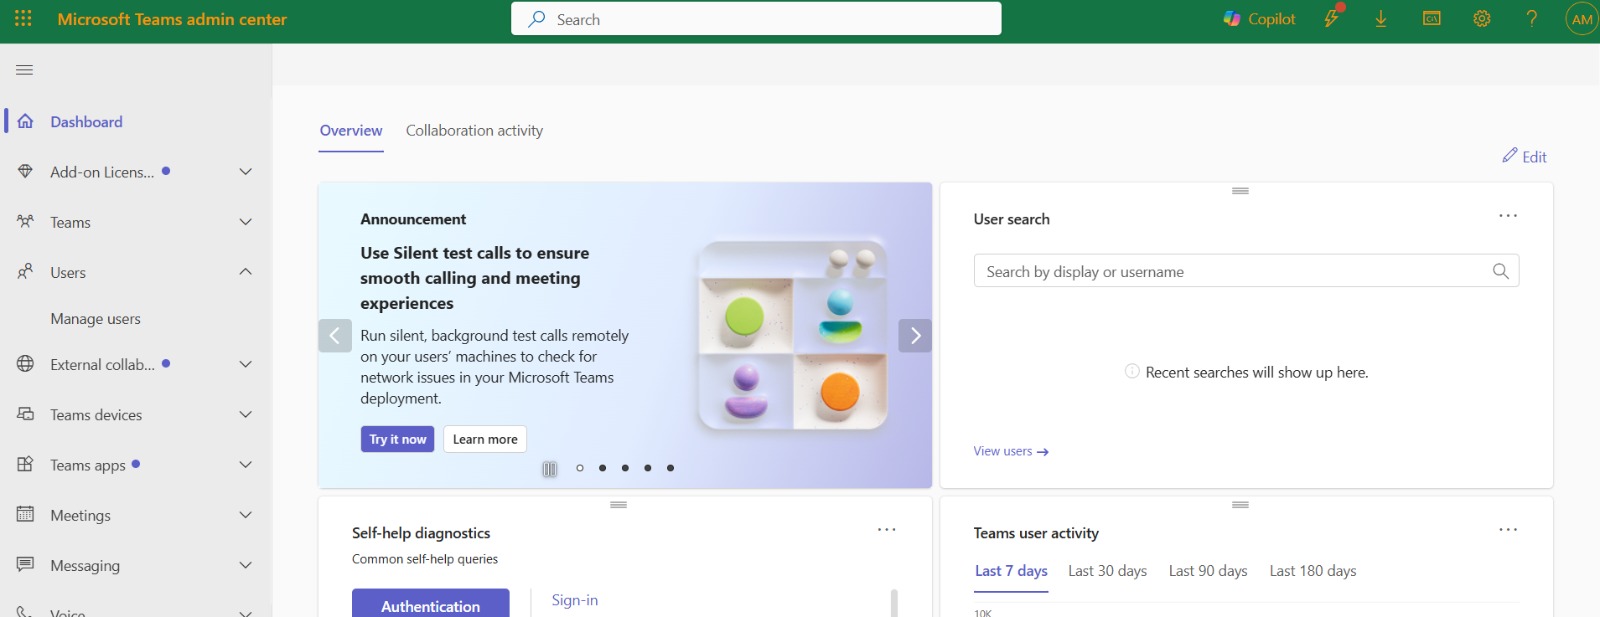Open the lightning bolt notifications icon
Viewport: 1600px width, 617px height.
tap(1332, 18)
